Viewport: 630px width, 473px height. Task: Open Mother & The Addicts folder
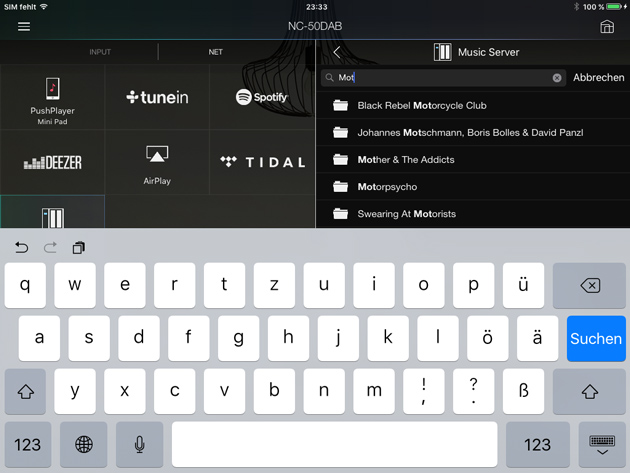coord(473,160)
